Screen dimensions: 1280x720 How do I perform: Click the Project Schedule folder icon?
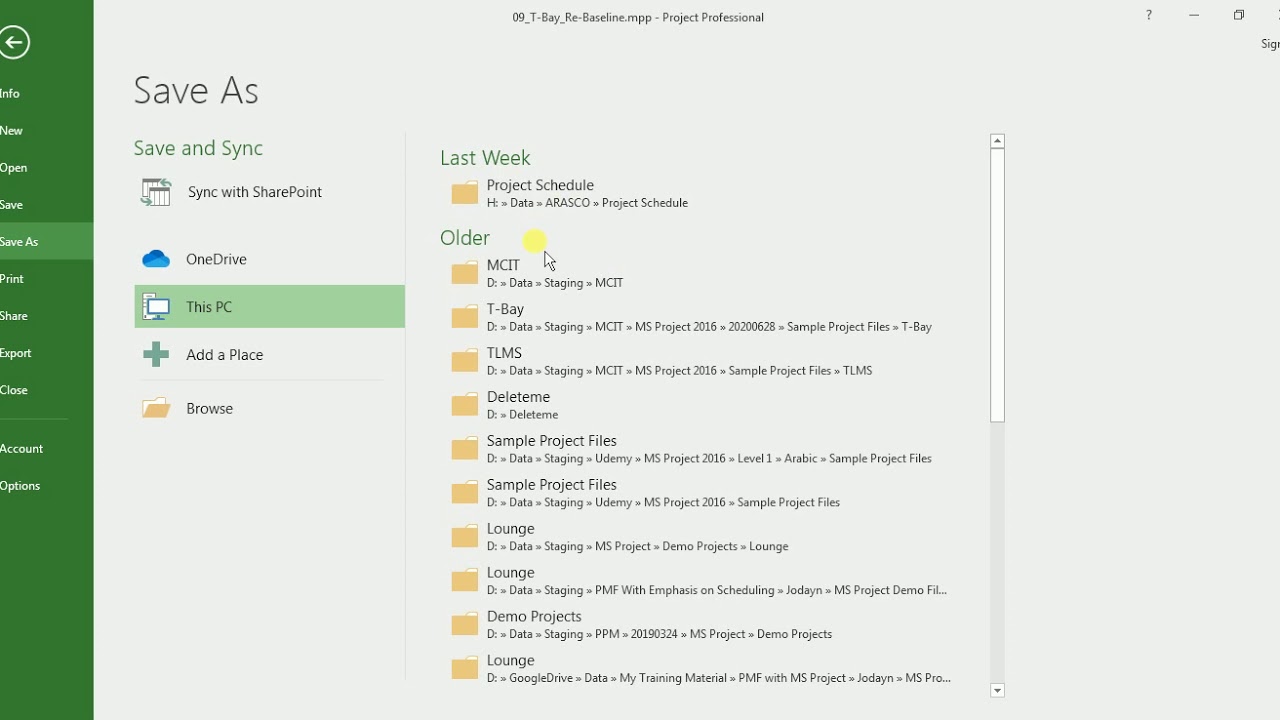pos(464,193)
